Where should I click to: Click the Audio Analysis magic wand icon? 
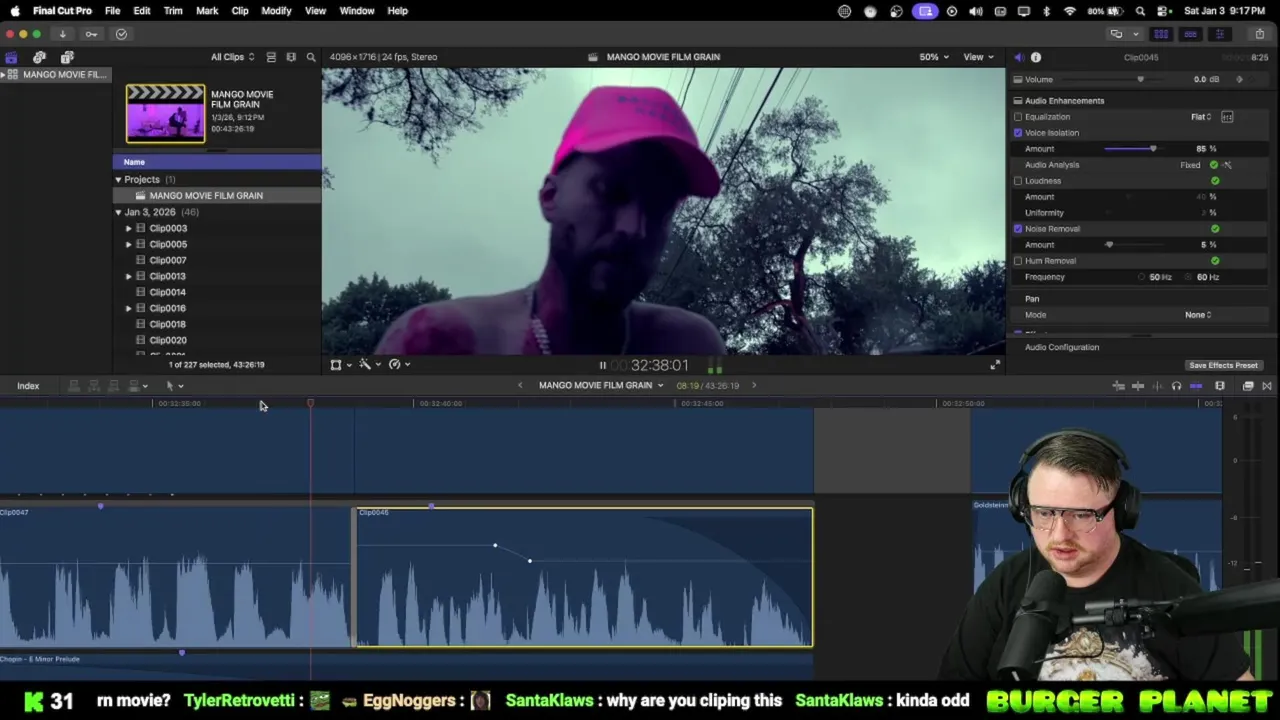(1227, 165)
